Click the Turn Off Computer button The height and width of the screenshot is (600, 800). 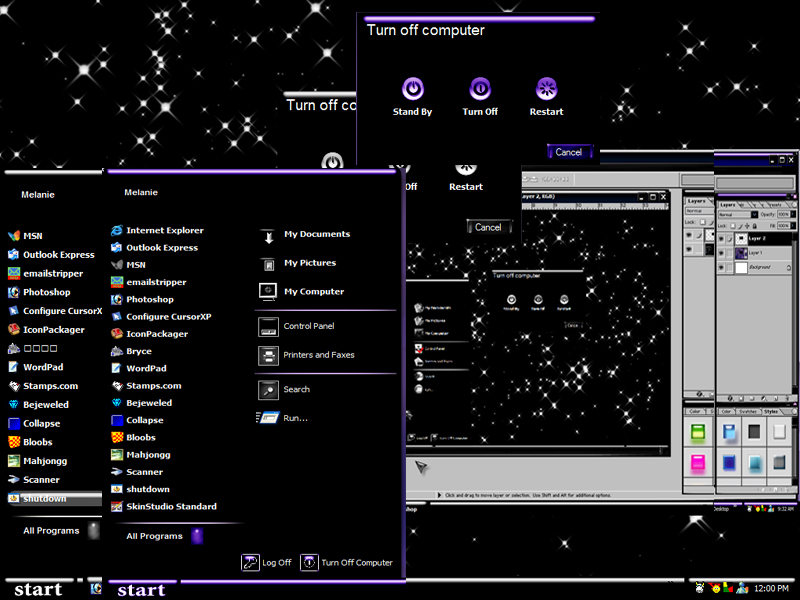pyautogui.click(x=347, y=563)
